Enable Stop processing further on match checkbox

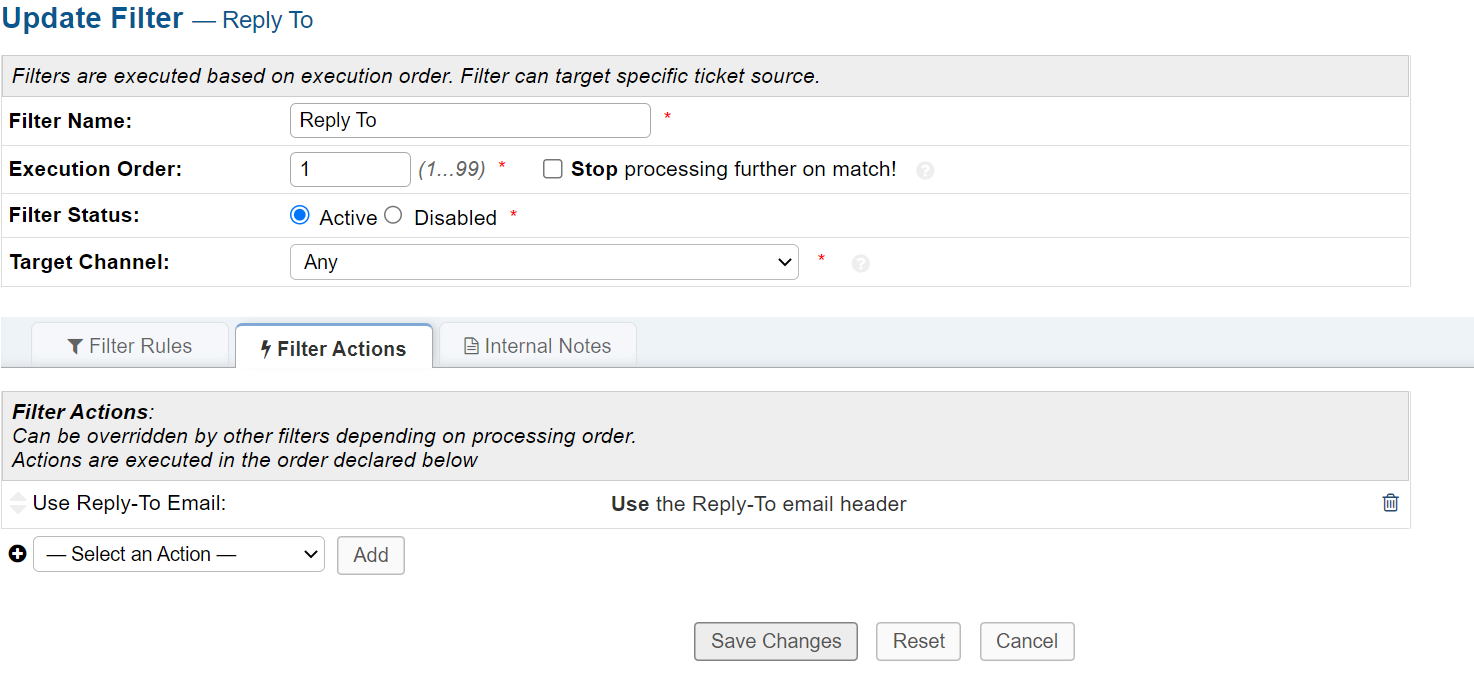[553, 169]
